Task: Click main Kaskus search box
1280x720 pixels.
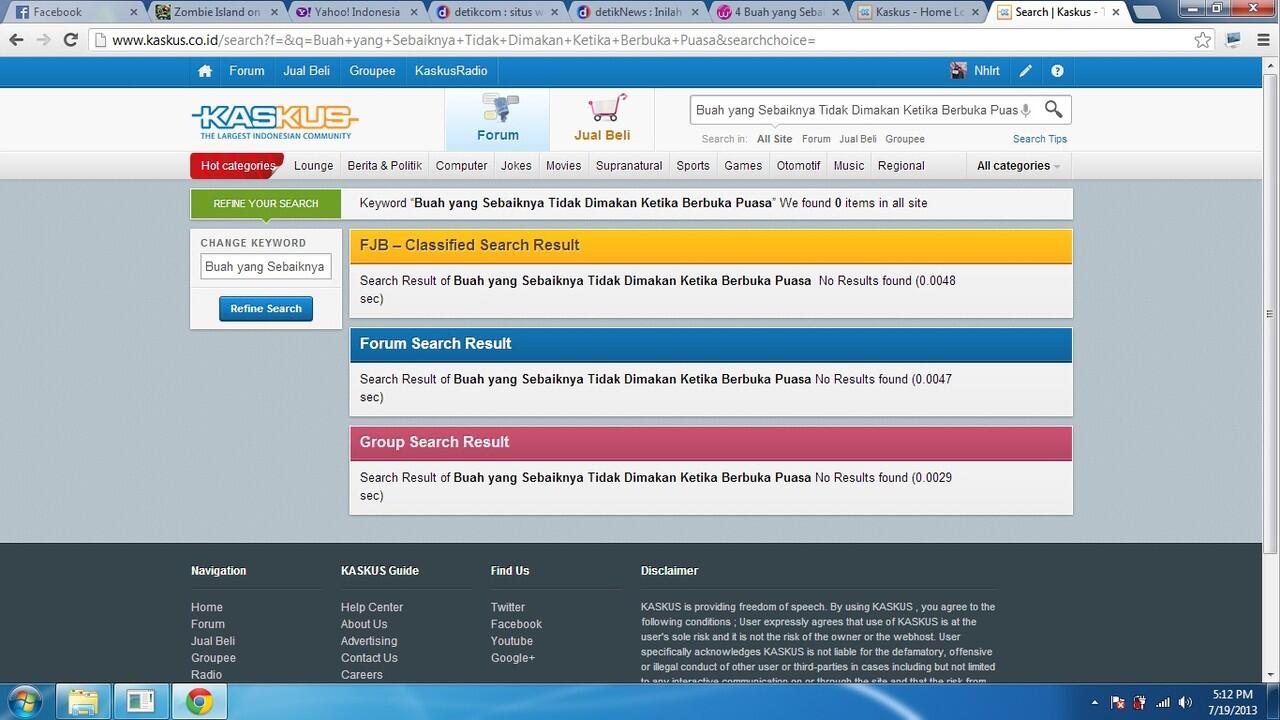Action: (856, 110)
